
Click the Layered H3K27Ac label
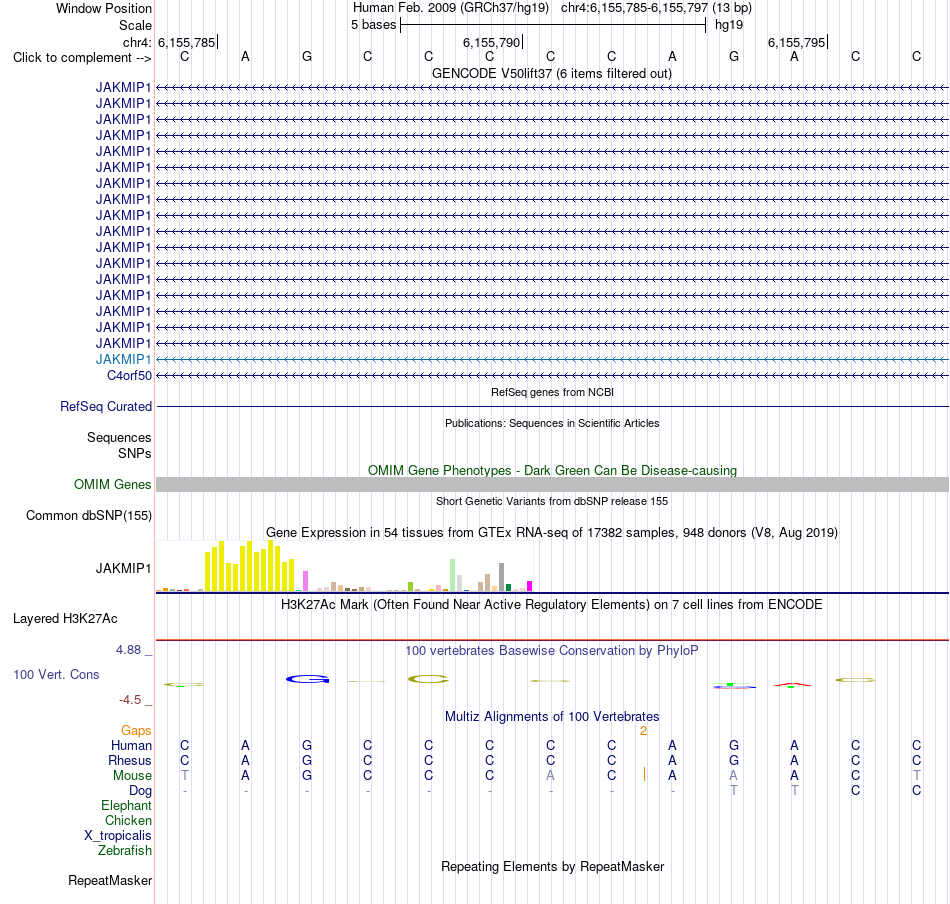pyautogui.click(x=65, y=619)
